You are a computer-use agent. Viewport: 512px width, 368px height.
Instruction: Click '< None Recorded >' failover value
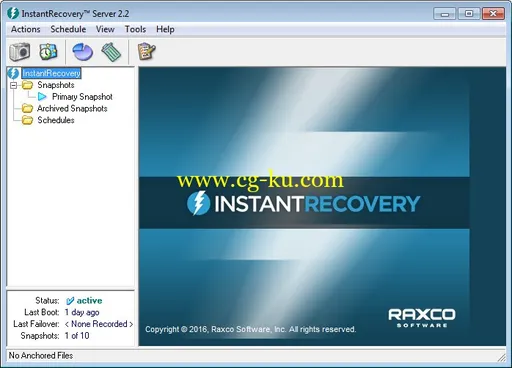(99, 324)
